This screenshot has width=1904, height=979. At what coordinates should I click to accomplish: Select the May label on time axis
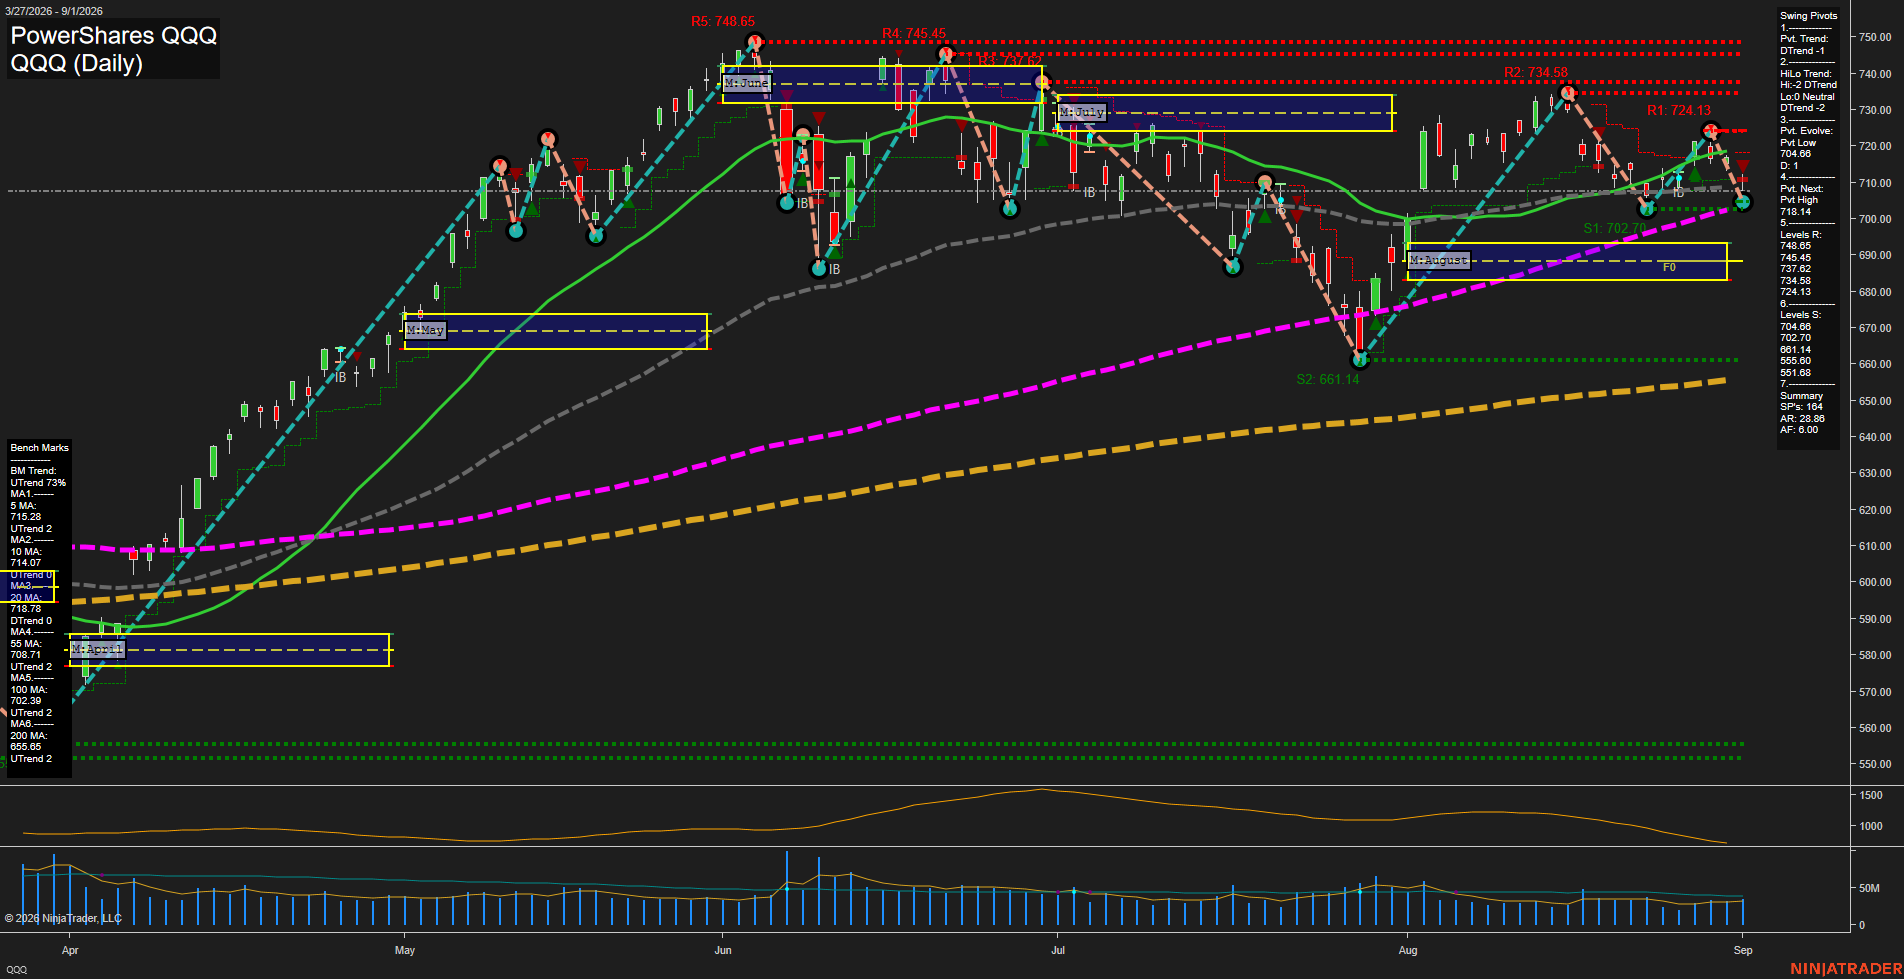[405, 950]
